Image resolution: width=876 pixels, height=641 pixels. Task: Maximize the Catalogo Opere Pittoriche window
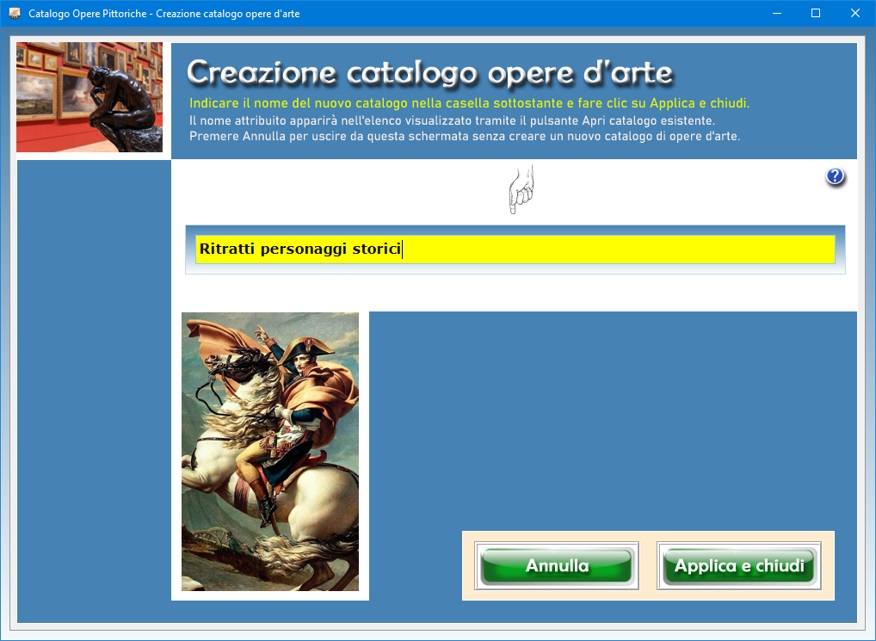tap(816, 13)
